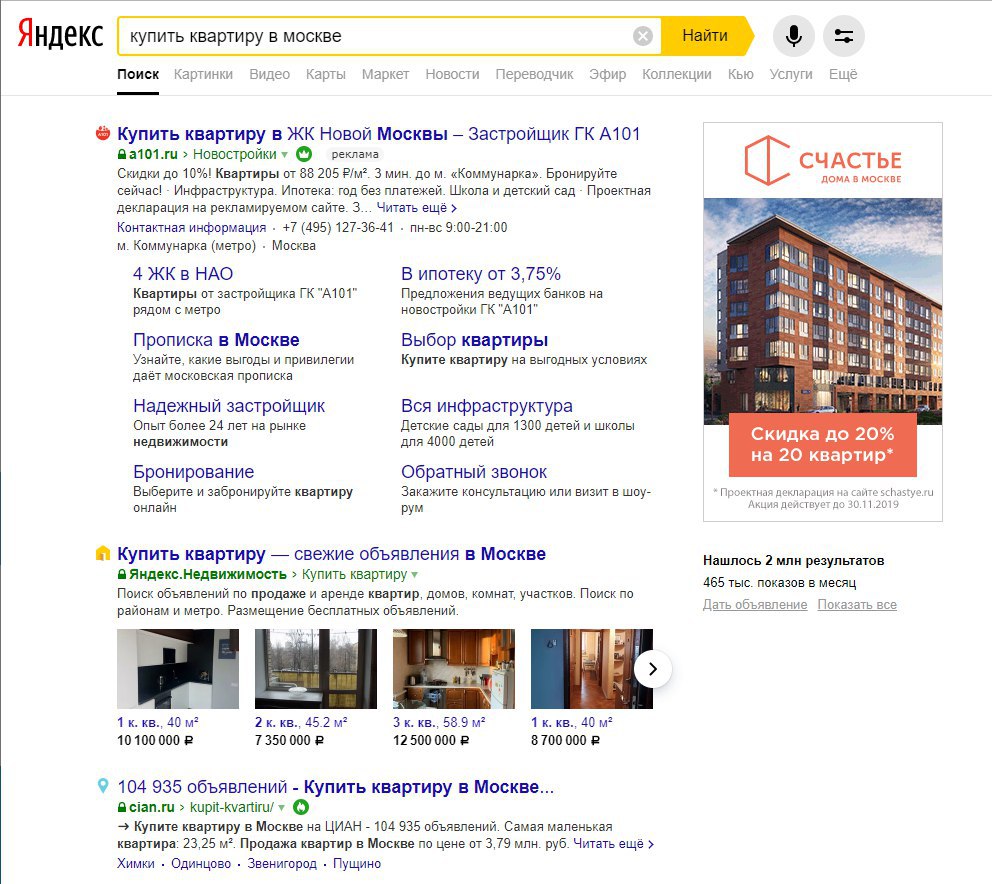Expand dropdown arrow after Купить квартиру breadcrumb
Viewport: 992px width, 884px height.
click(x=414, y=575)
